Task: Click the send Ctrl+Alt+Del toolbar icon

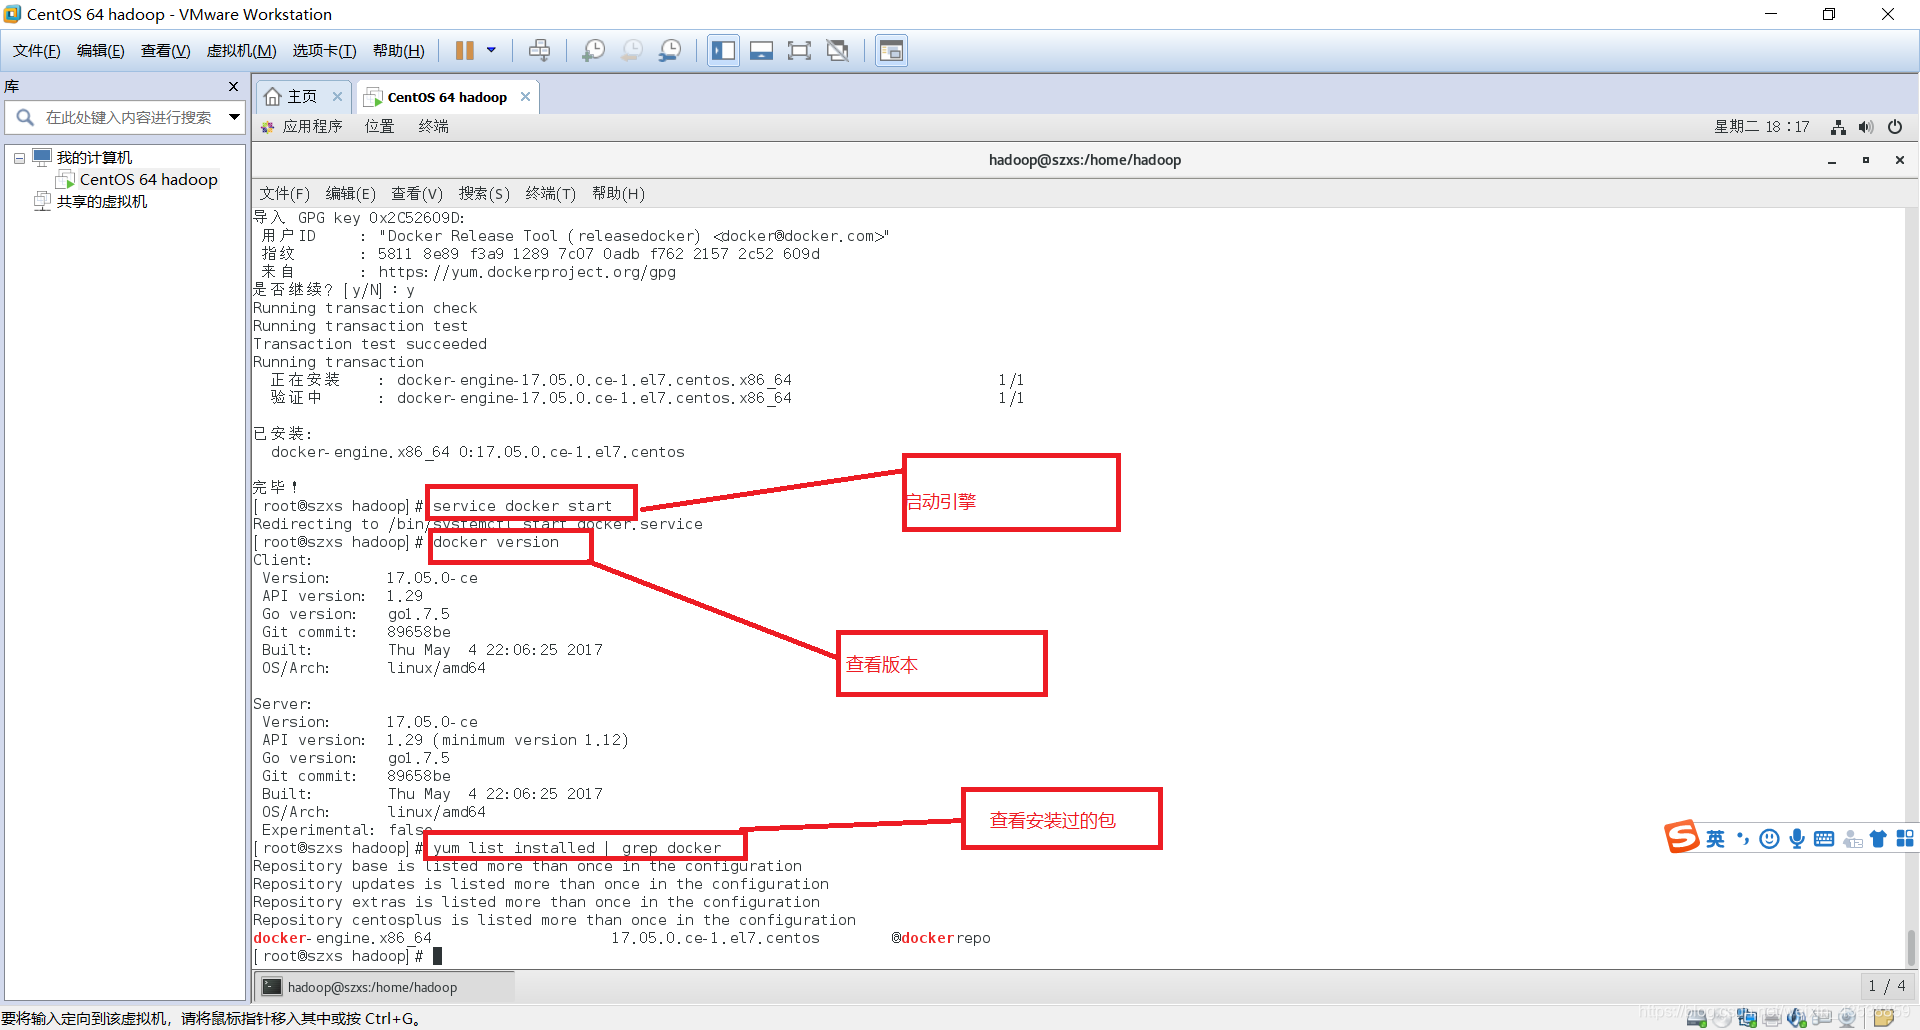Action: coord(539,50)
